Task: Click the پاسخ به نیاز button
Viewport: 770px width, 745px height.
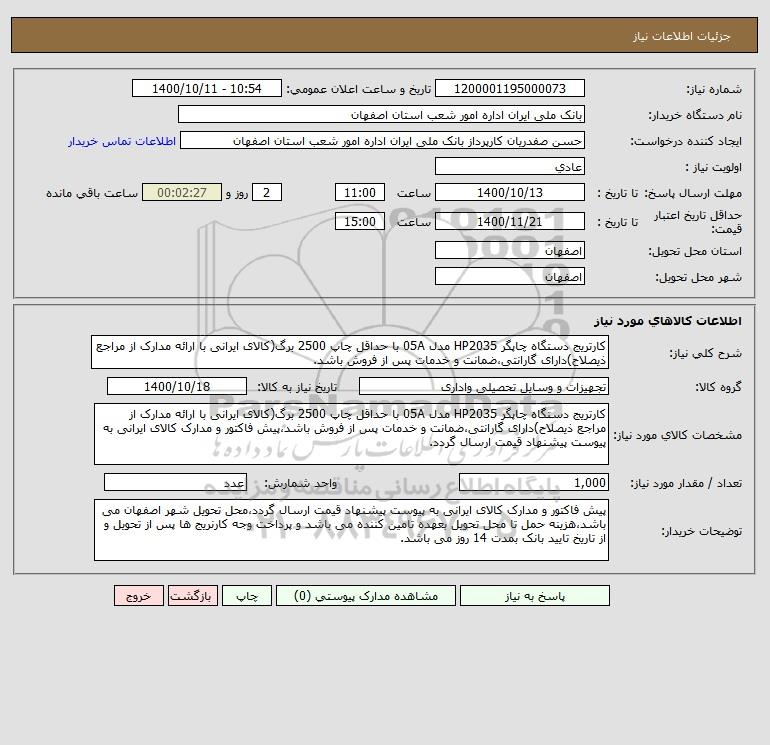Action: tap(535, 596)
